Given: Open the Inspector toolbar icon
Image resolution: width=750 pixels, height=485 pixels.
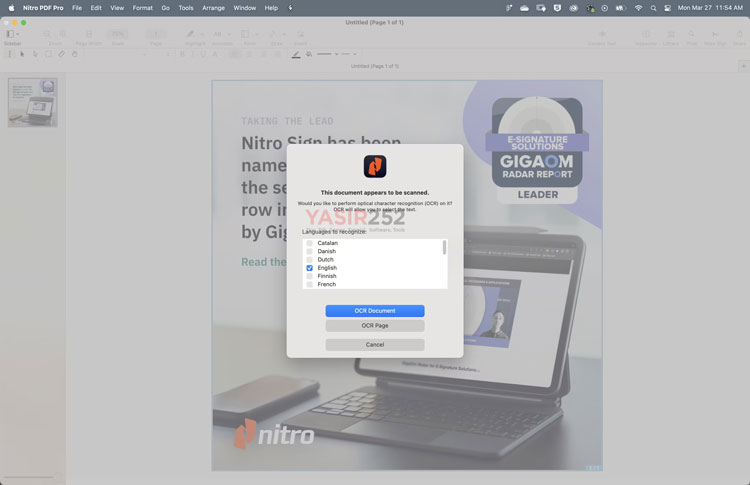Looking at the screenshot, I should [x=646, y=34].
